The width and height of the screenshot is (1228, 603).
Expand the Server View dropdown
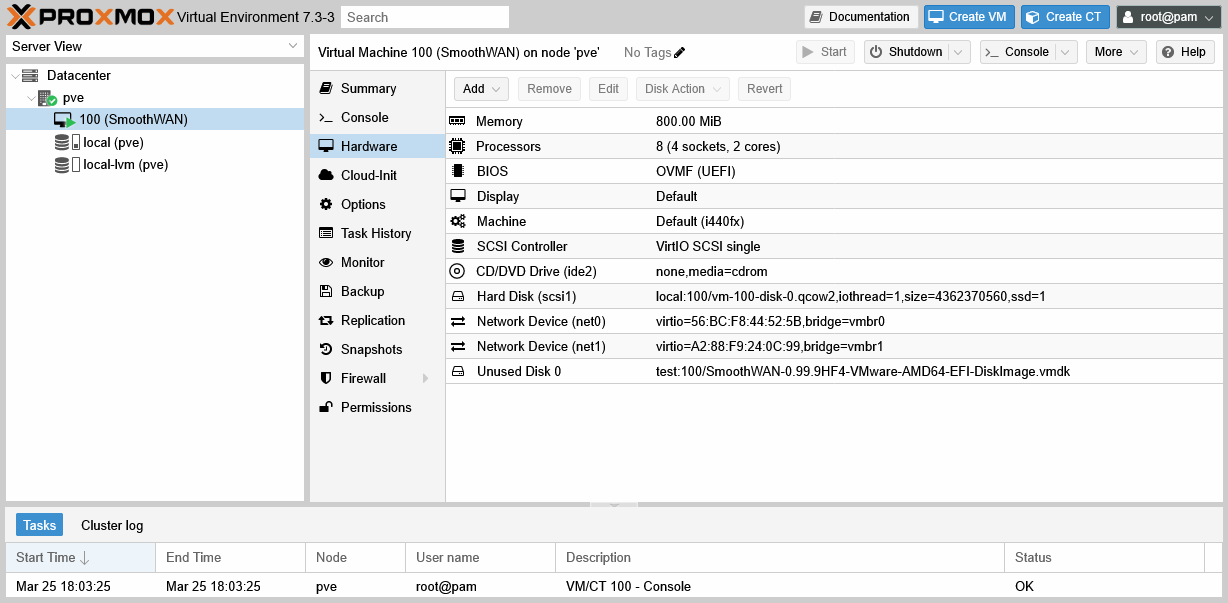292,46
